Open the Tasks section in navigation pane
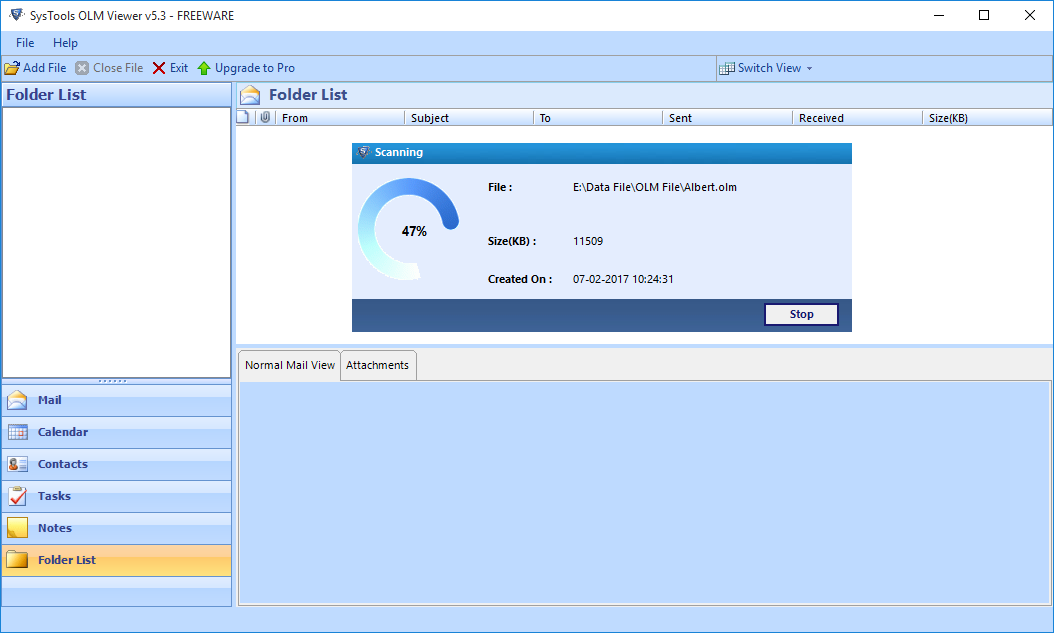1054x633 pixels. (x=117, y=496)
